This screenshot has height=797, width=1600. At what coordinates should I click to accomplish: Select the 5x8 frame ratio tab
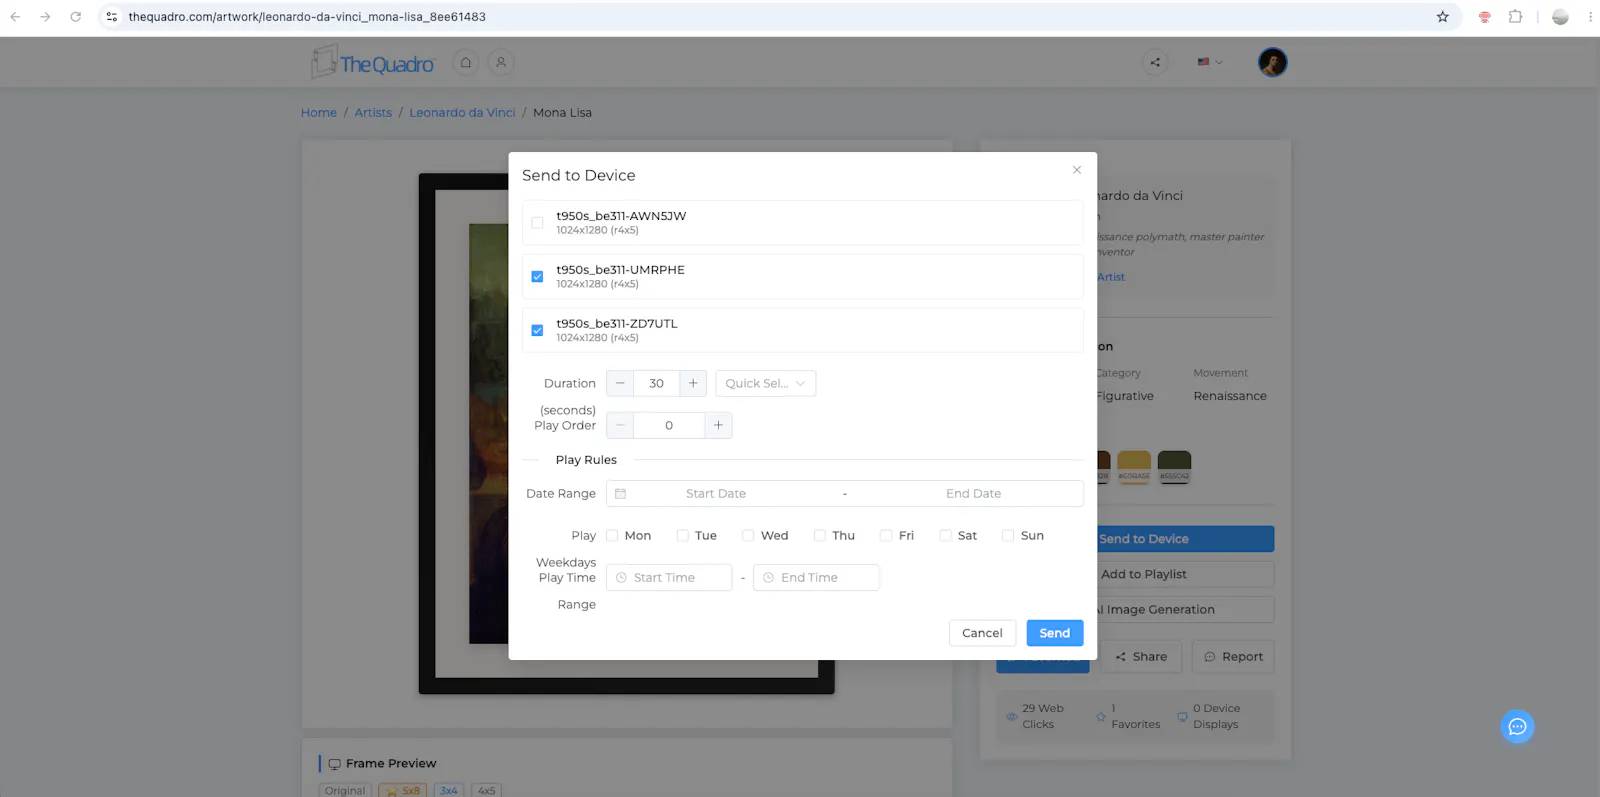(x=403, y=790)
